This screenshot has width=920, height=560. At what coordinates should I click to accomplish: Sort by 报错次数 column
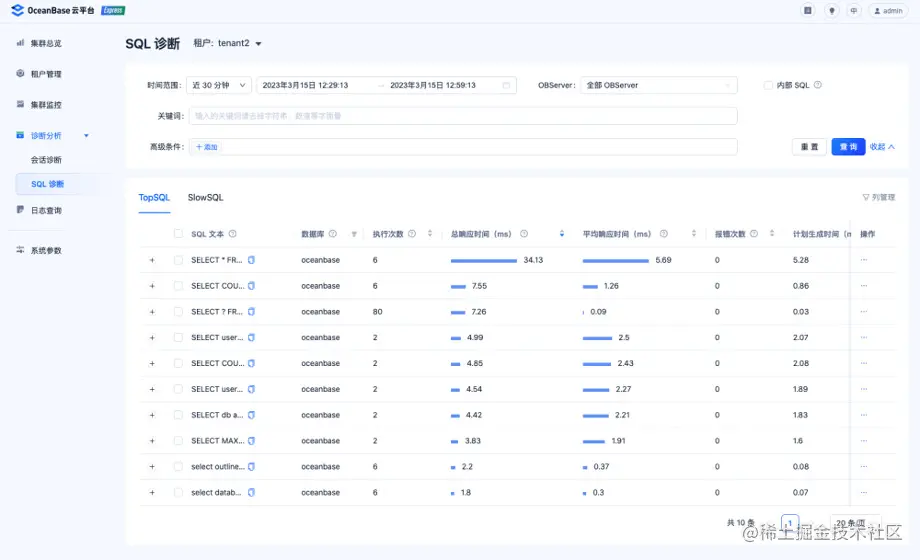(772, 234)
